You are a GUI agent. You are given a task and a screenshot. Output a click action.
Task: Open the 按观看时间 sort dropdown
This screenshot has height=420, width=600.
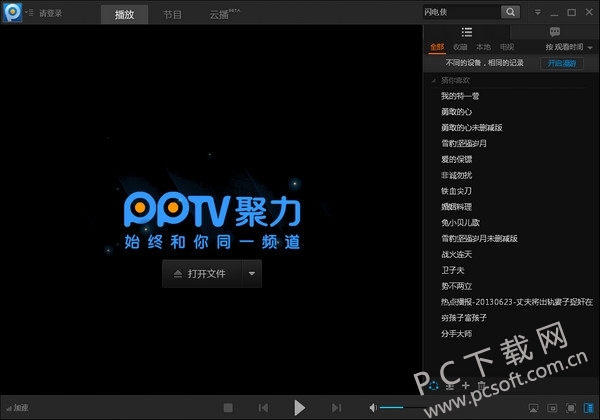coord(569,47)
